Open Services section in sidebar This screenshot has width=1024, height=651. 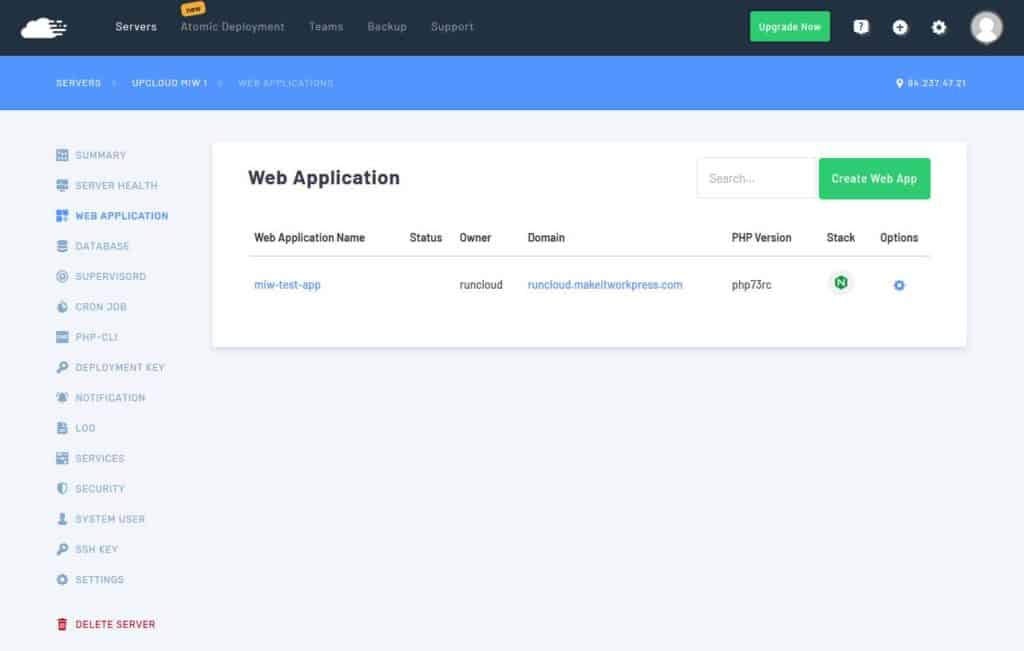(x=100, y=458)
